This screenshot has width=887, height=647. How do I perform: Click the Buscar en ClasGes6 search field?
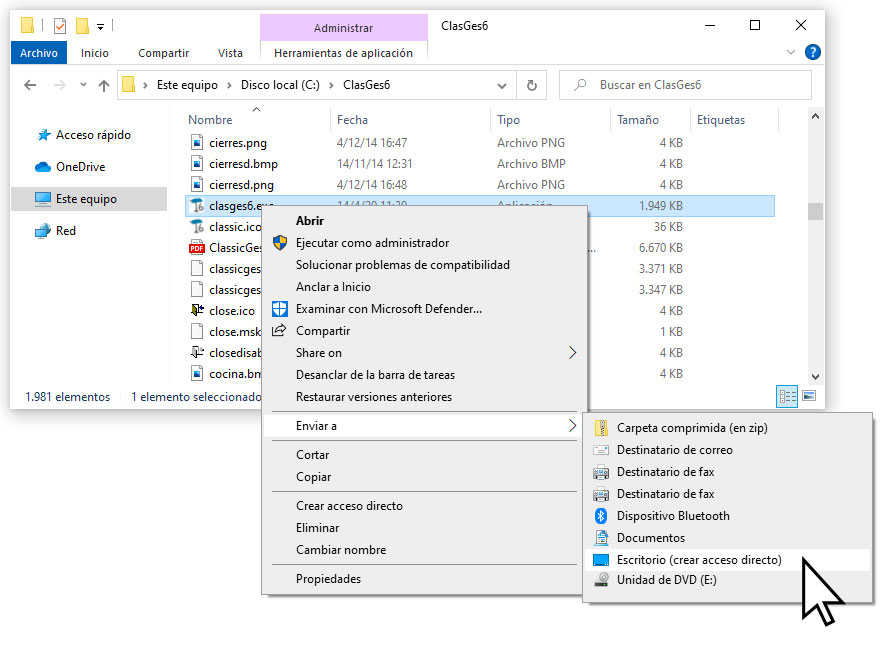pos(685,85)
